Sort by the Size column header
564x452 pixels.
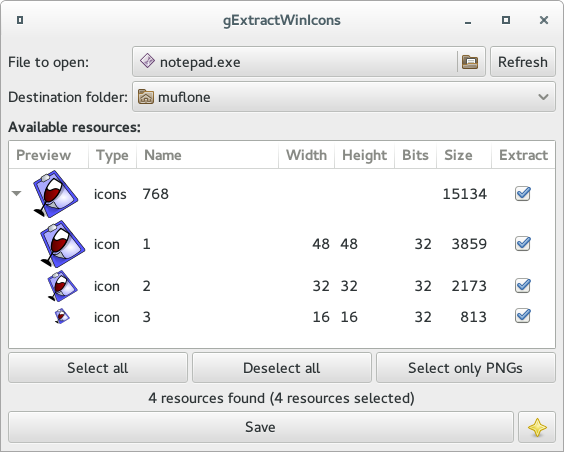pos(464,155)
